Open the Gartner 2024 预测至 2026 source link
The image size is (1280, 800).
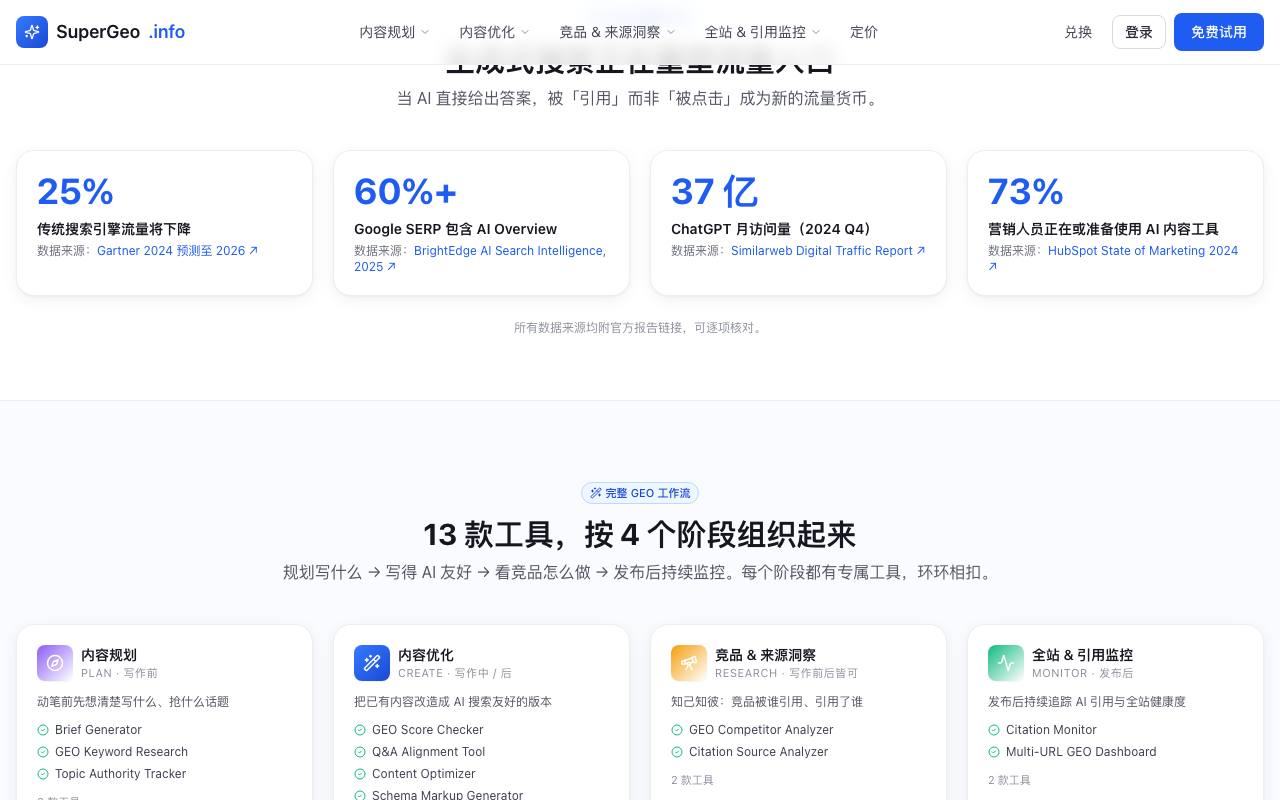(177, 251)
